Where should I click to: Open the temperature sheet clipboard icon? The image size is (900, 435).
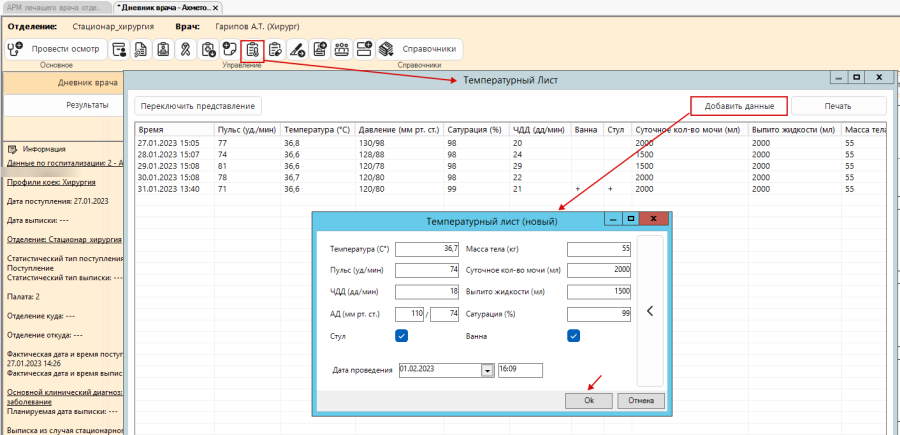253,50
